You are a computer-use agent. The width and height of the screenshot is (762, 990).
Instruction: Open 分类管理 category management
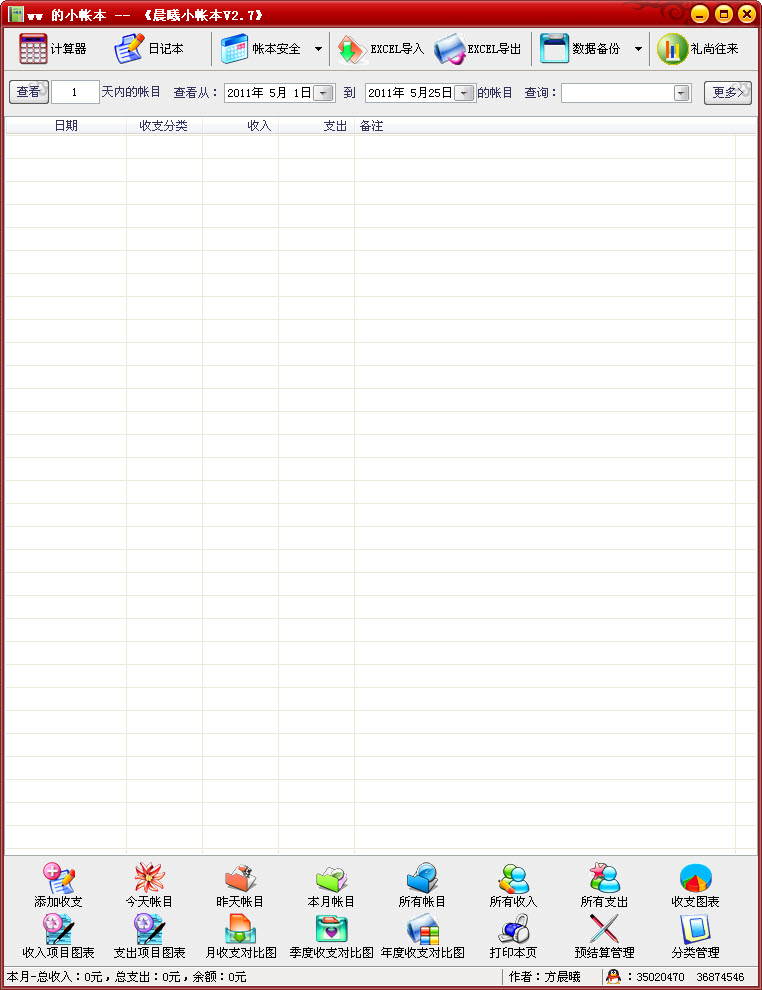[695, 936]
